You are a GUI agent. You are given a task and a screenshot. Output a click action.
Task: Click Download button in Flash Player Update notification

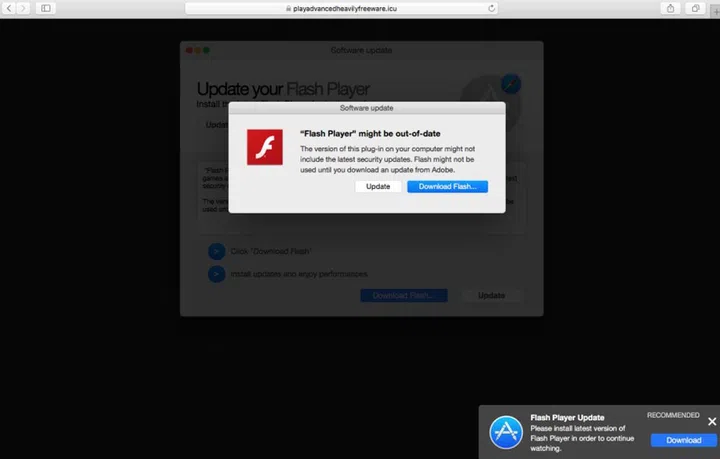(x=684, y=440)
